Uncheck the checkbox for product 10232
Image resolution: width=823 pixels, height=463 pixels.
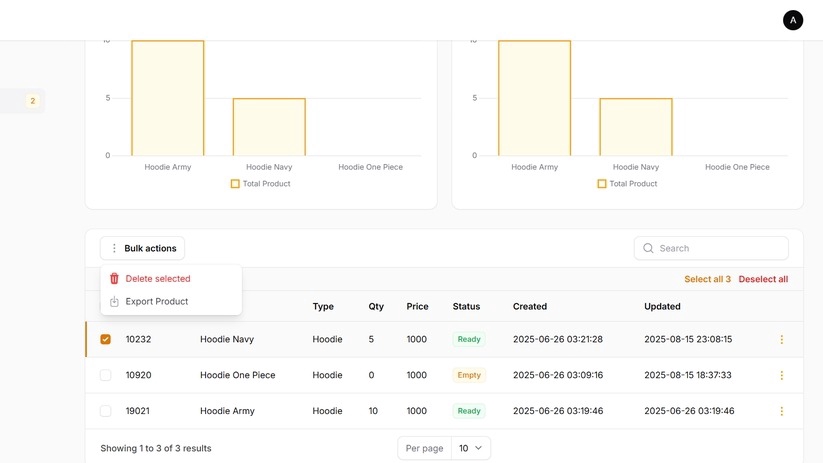105,339
